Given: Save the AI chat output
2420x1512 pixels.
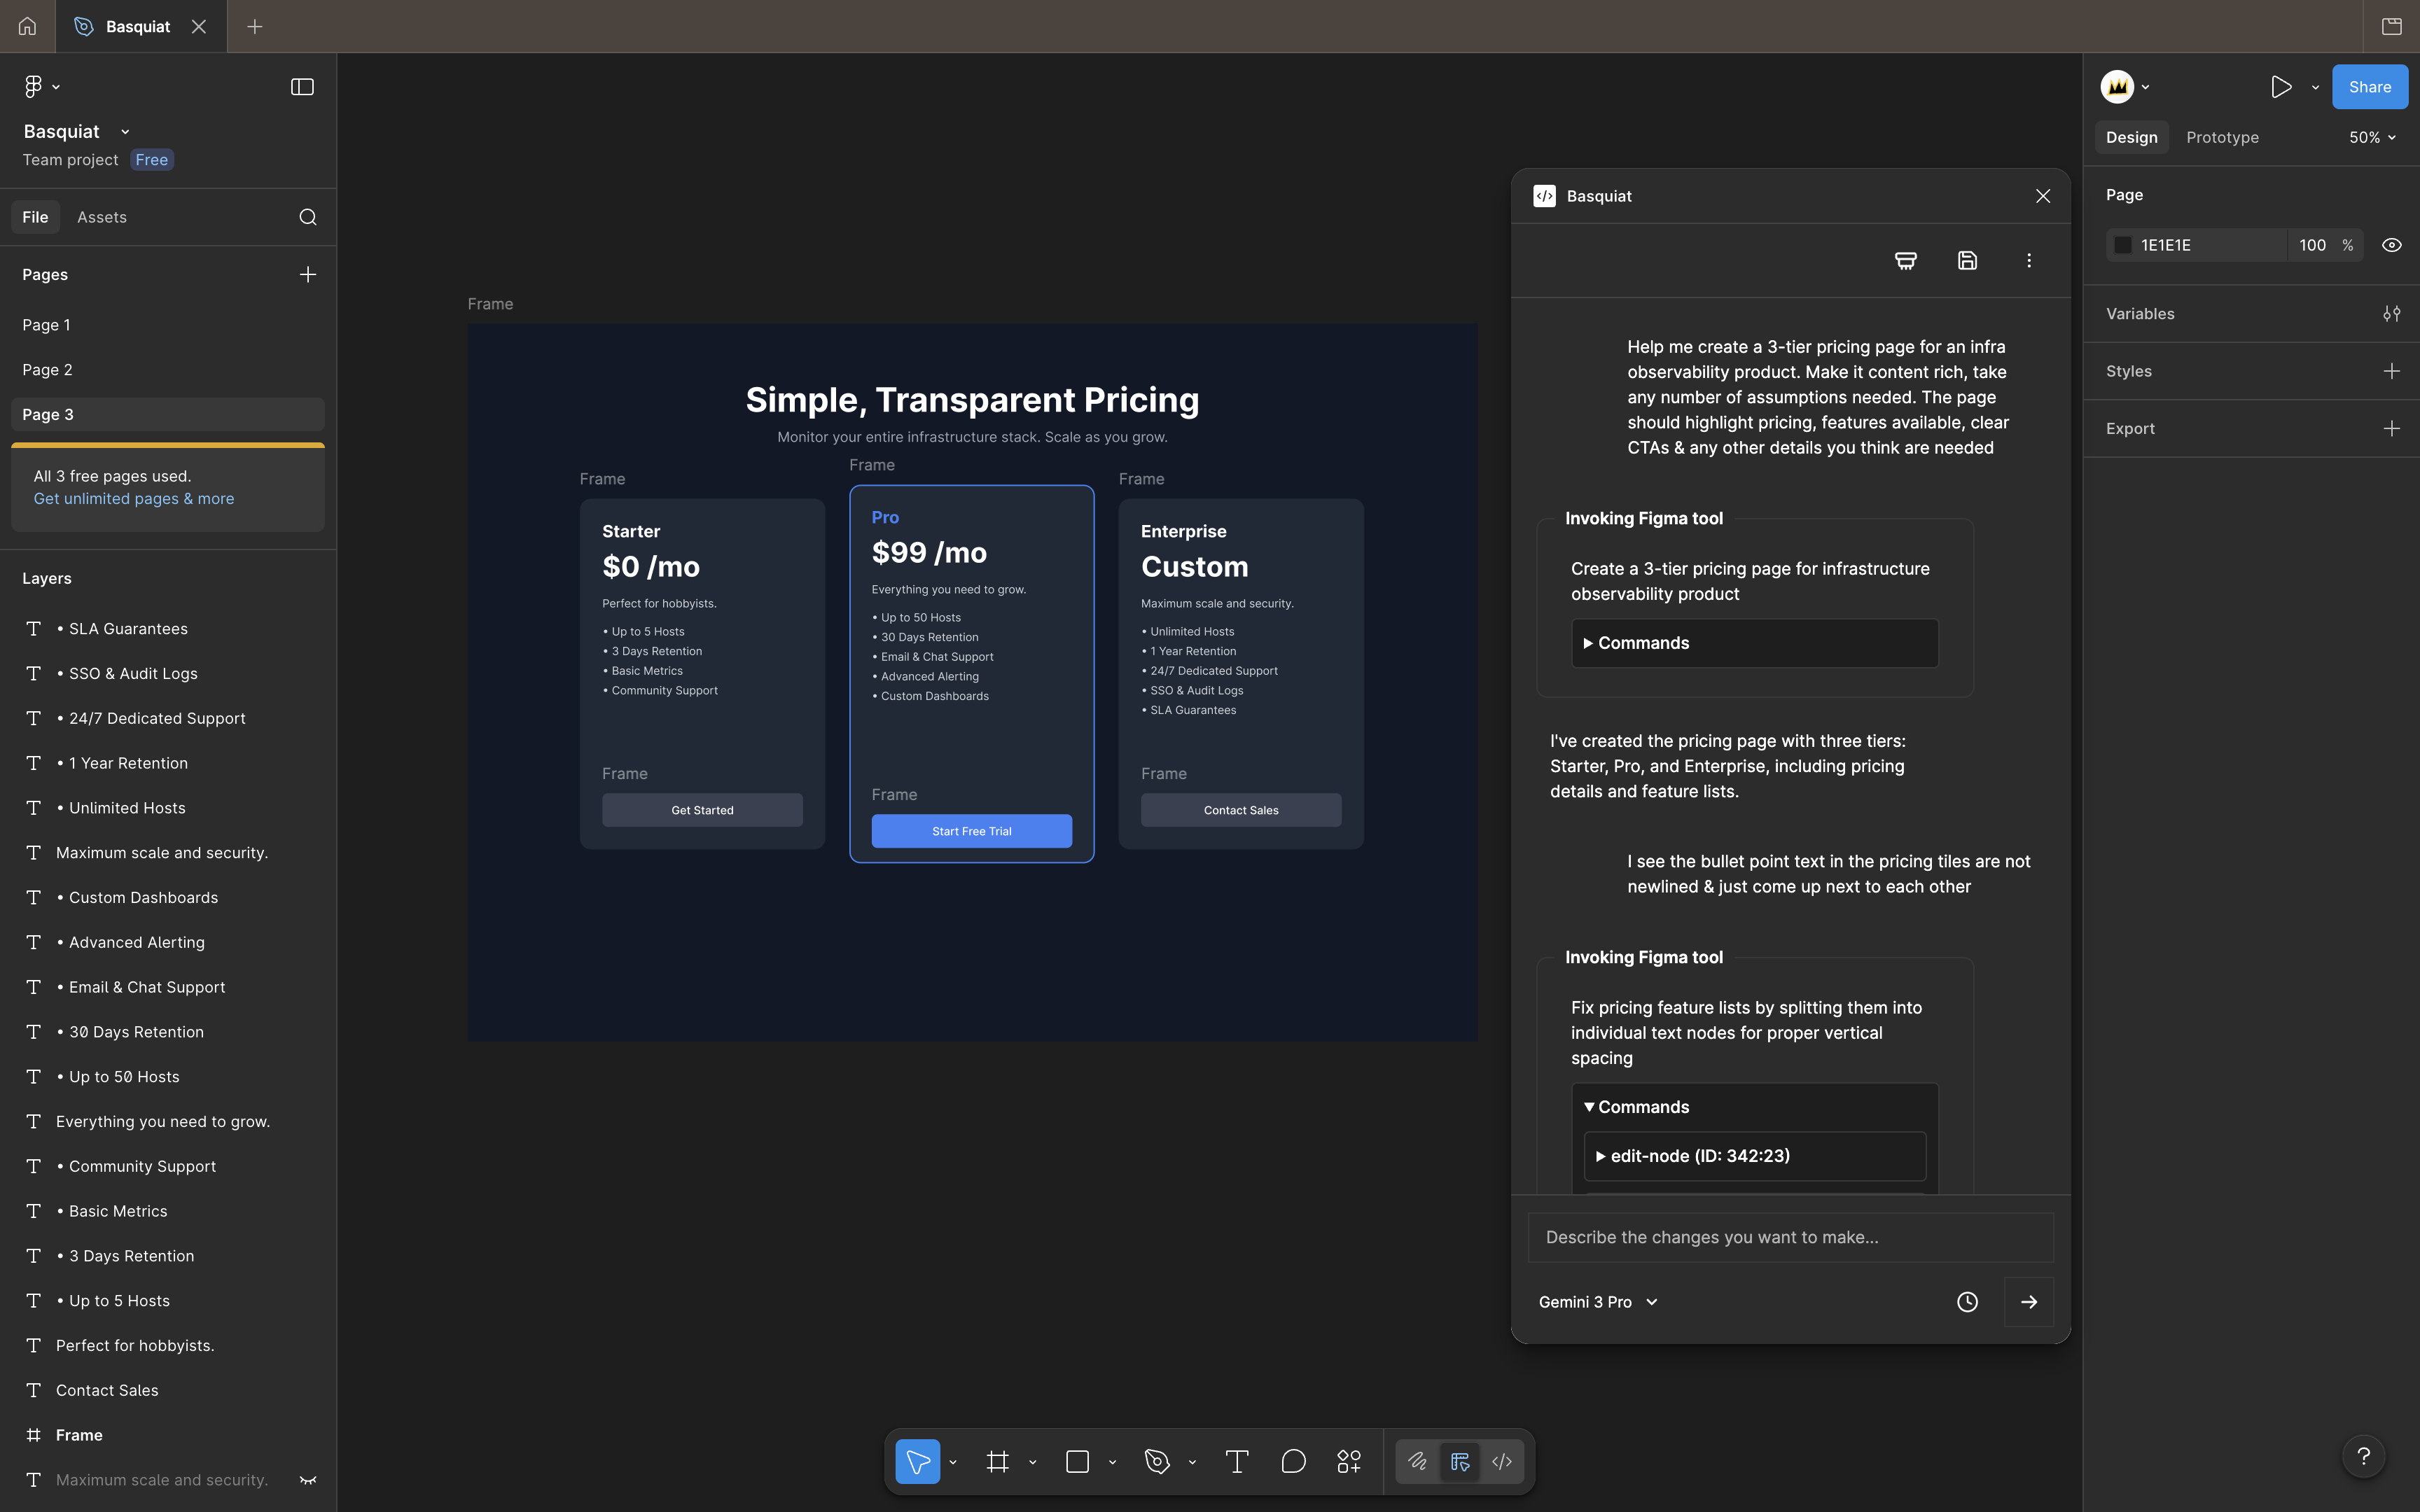Looking at the screenshot, I should [x=1967, y=260].
